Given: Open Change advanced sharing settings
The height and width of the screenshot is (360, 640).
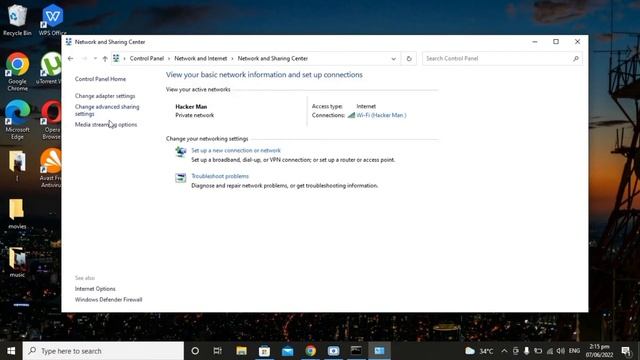Looking at the screenshot, I should click(107, 110).
